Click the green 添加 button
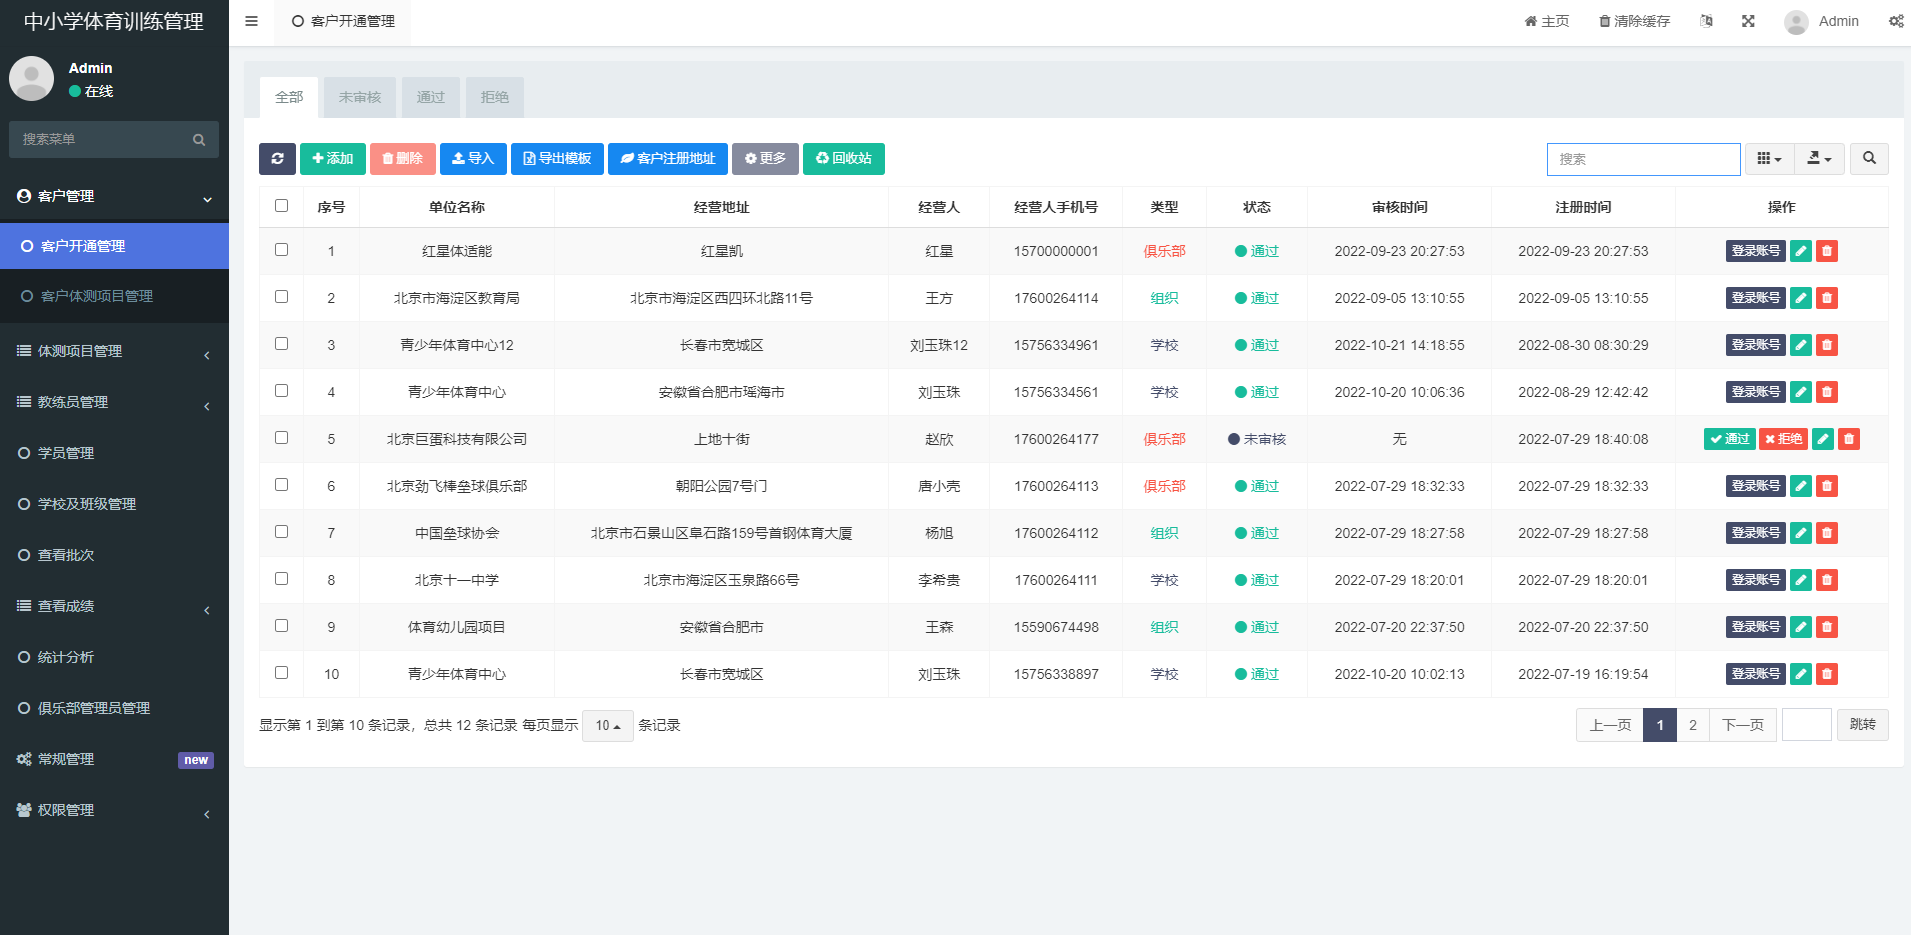Image resolution: width=1911 pixels, height=935 pixels. point(332,159)
